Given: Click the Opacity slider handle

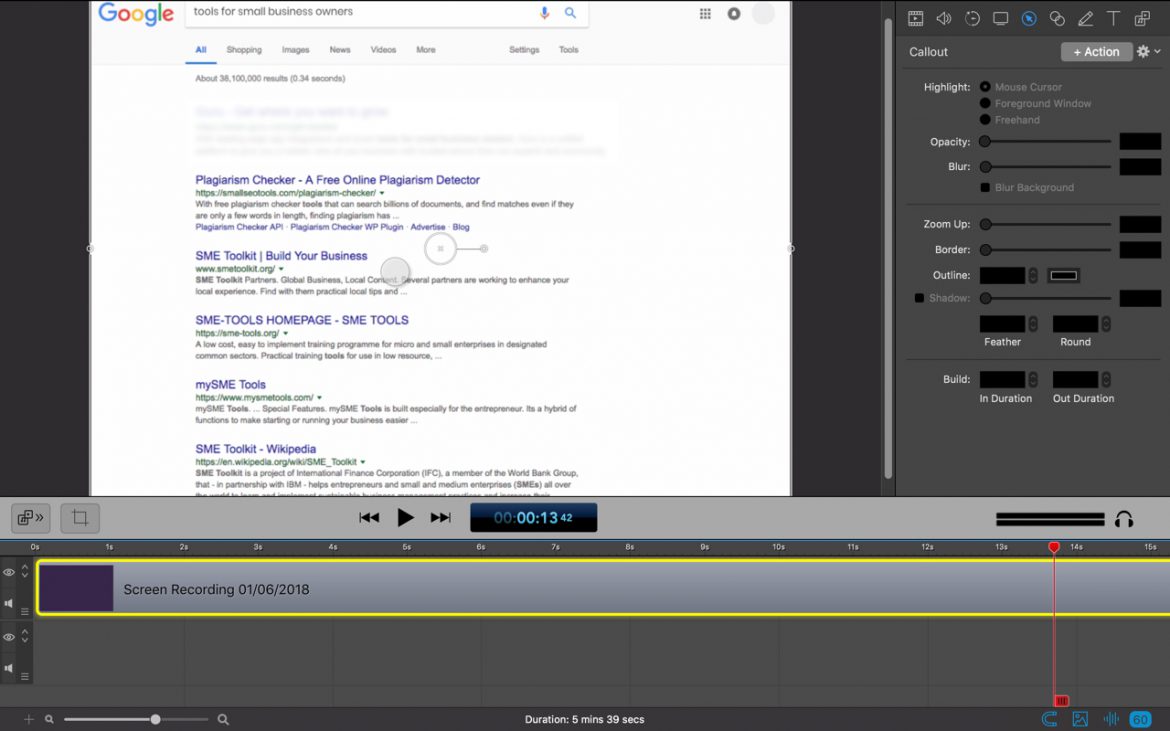Looking at the screenshot, I should point(985,141).
